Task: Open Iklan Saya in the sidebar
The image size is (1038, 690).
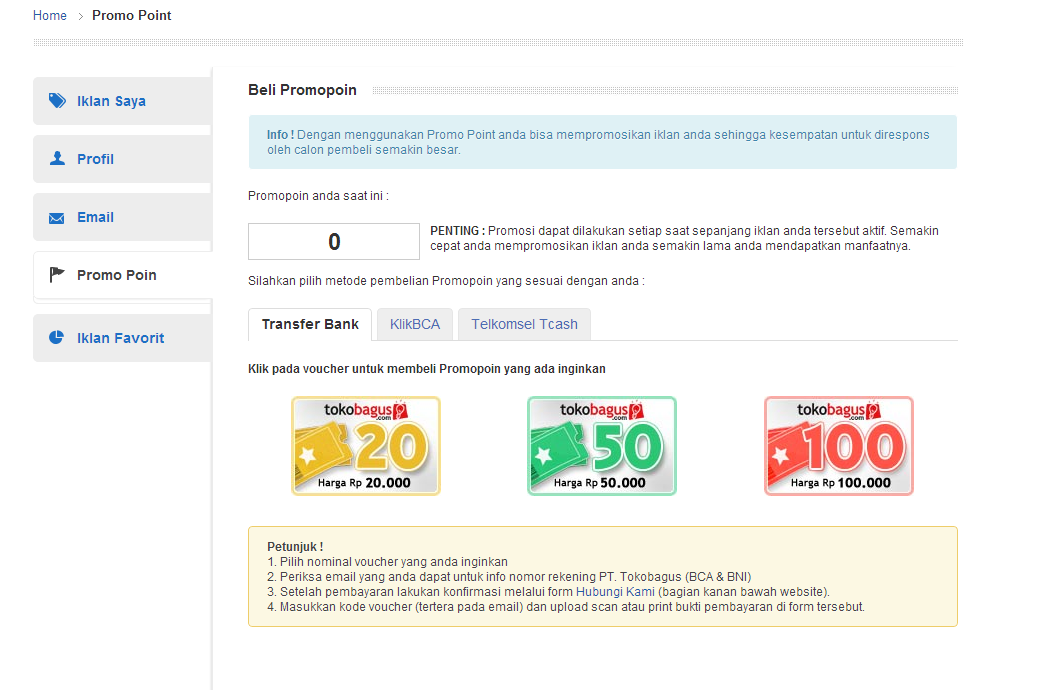Action: click(111, 101)
